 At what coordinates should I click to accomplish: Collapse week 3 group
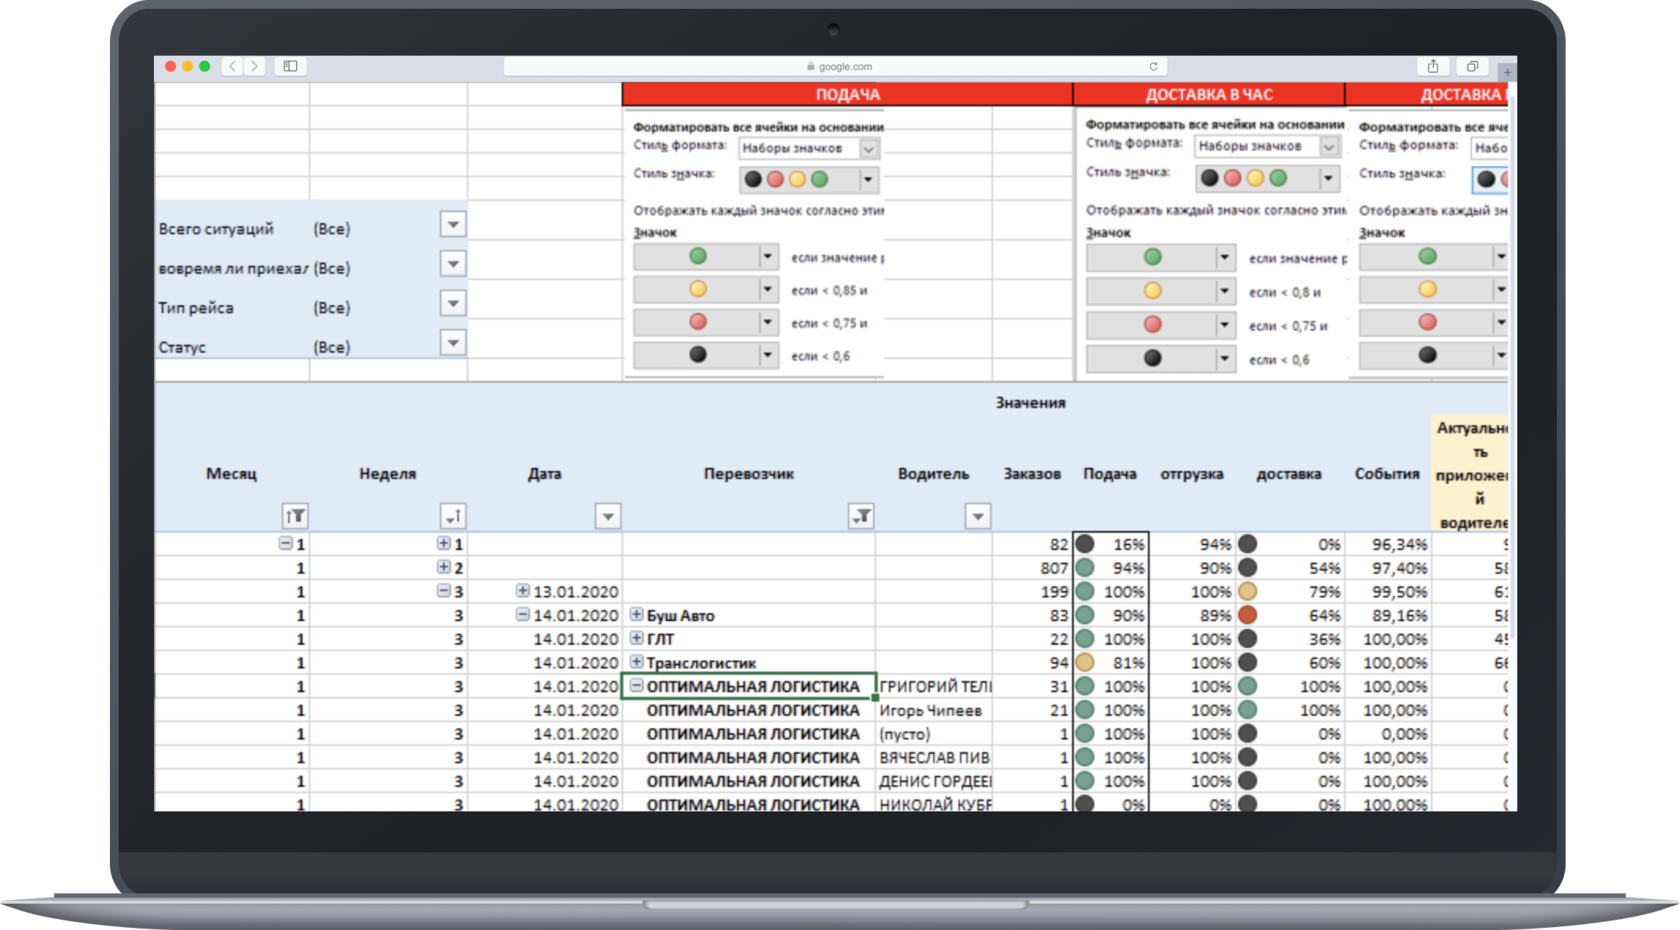pos(444,591)
